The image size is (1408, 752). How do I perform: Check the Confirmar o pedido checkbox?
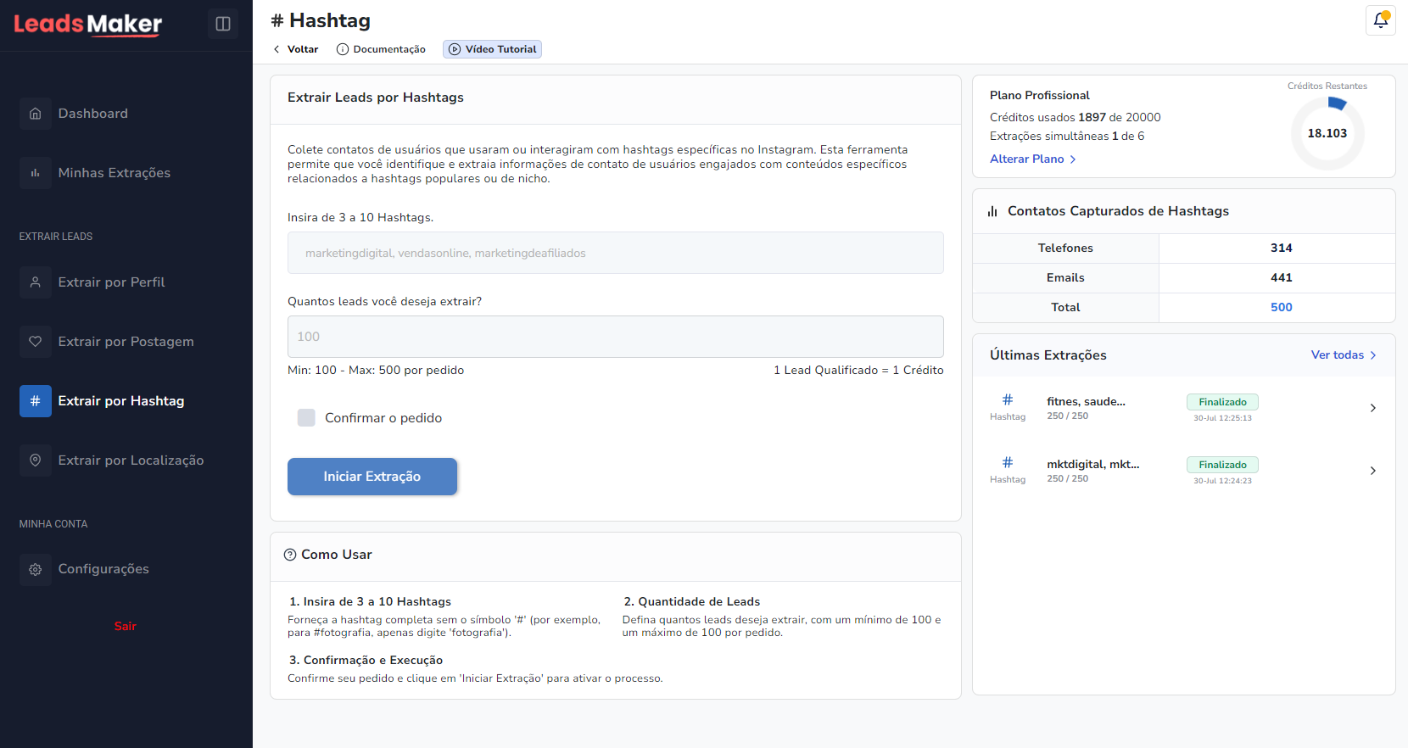click(306, 418)
